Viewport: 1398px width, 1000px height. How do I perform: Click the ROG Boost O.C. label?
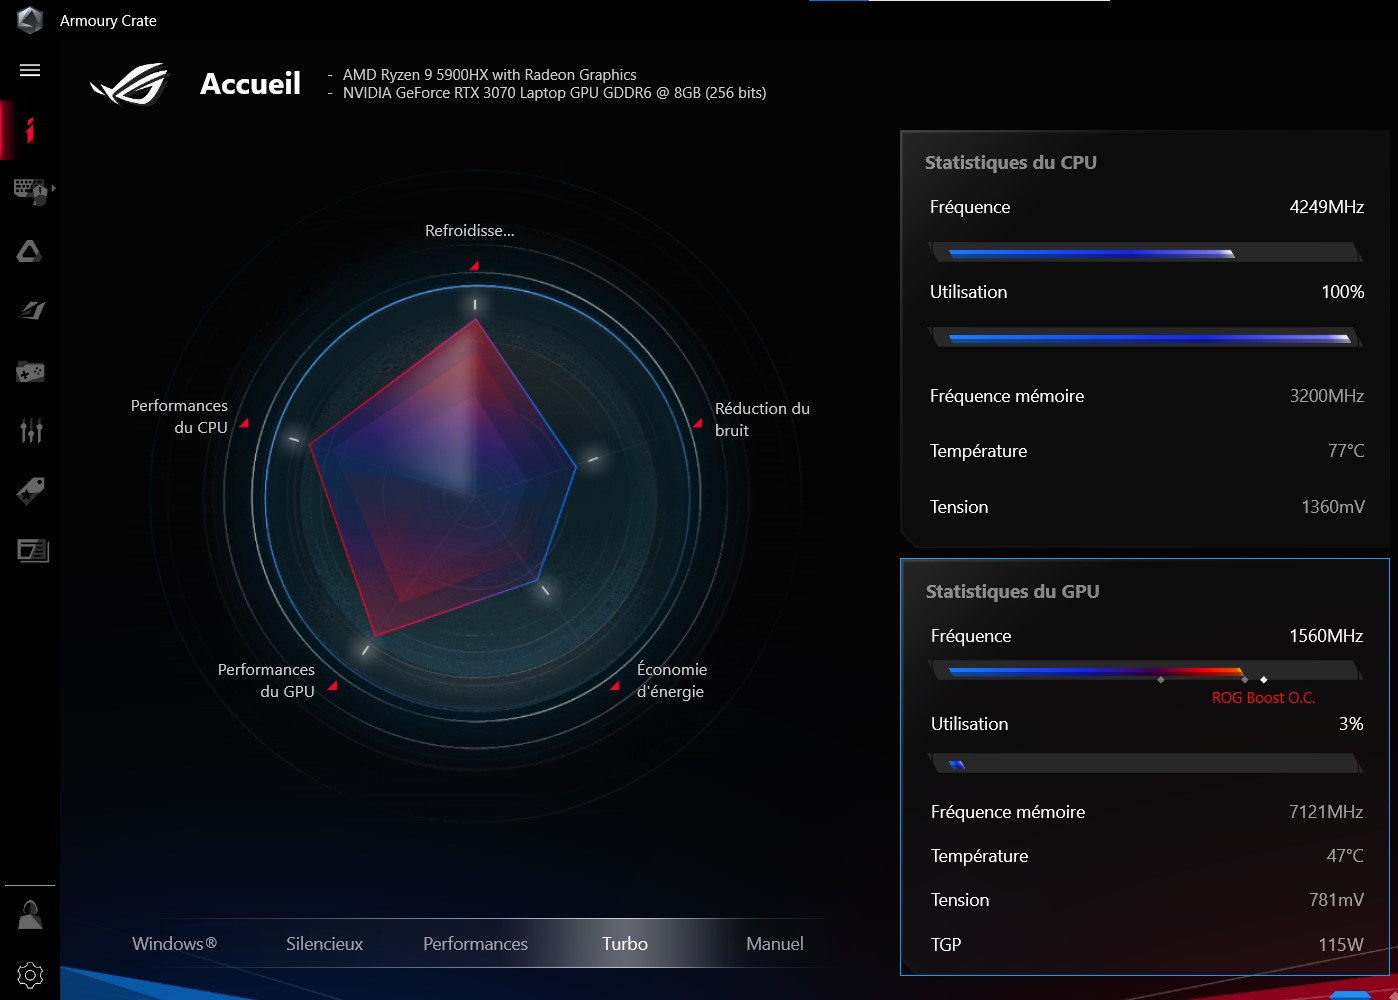point(1263,698)
